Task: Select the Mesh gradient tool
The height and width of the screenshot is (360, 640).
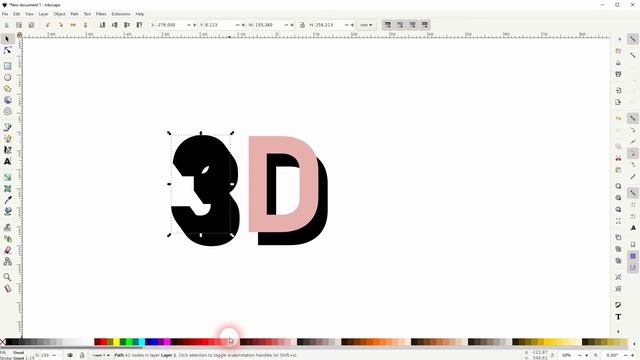Action: 7,189
